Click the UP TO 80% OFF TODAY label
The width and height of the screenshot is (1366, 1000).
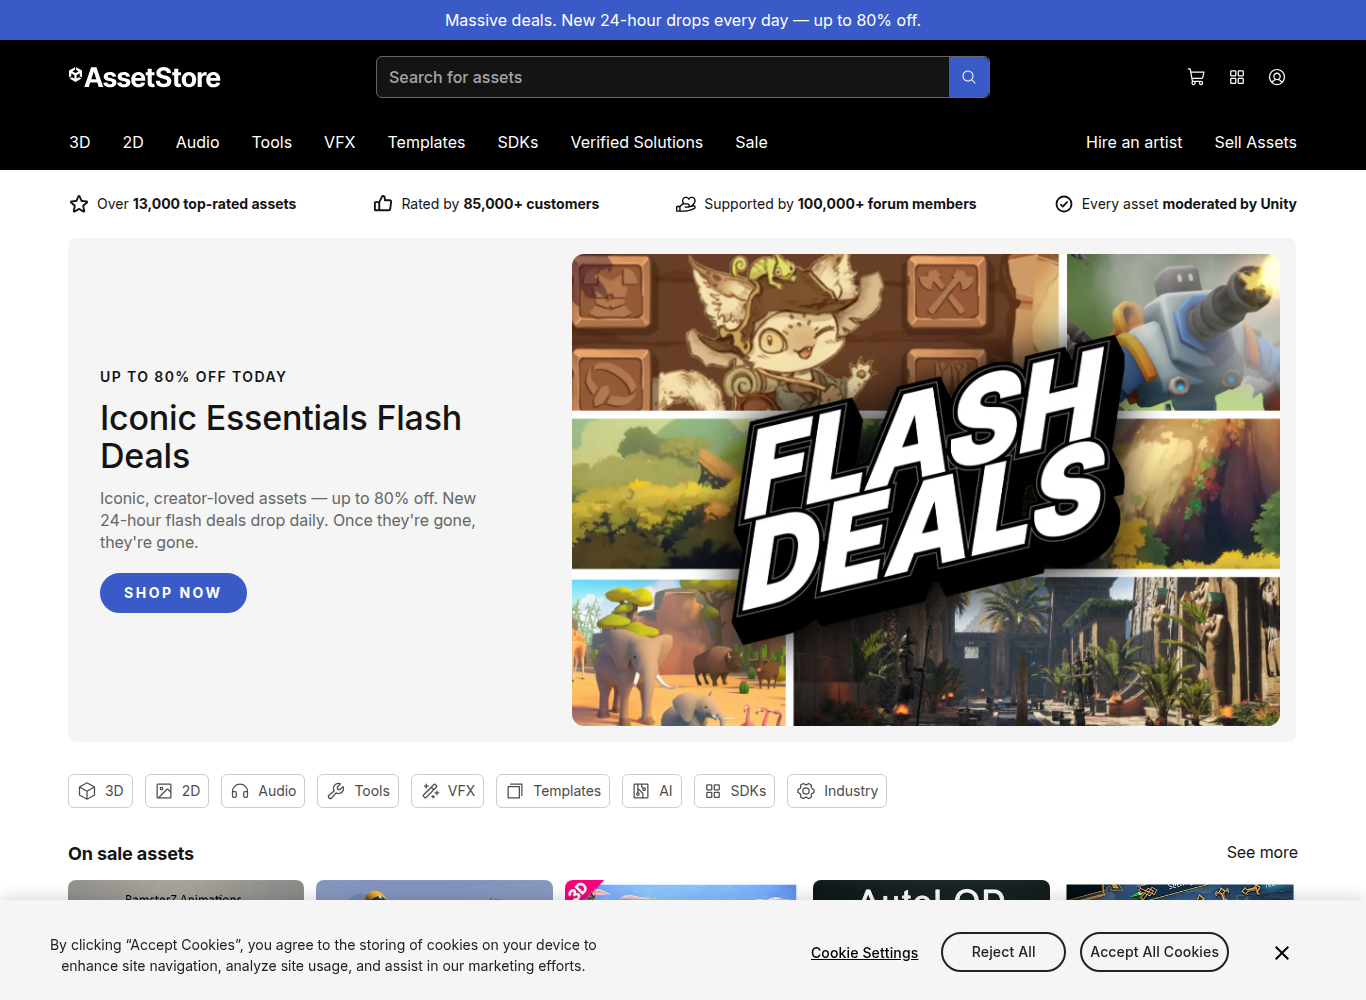click(x=193, y=377)
